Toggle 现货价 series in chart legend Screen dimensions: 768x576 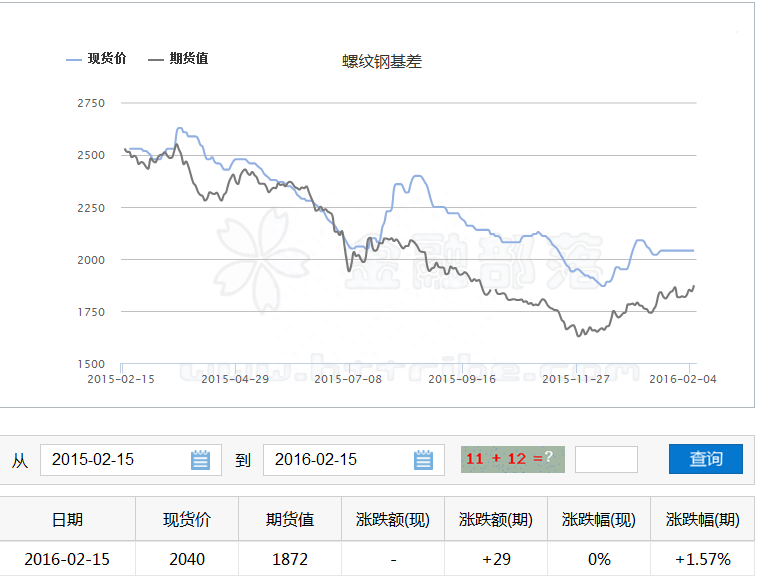[96, 59]
